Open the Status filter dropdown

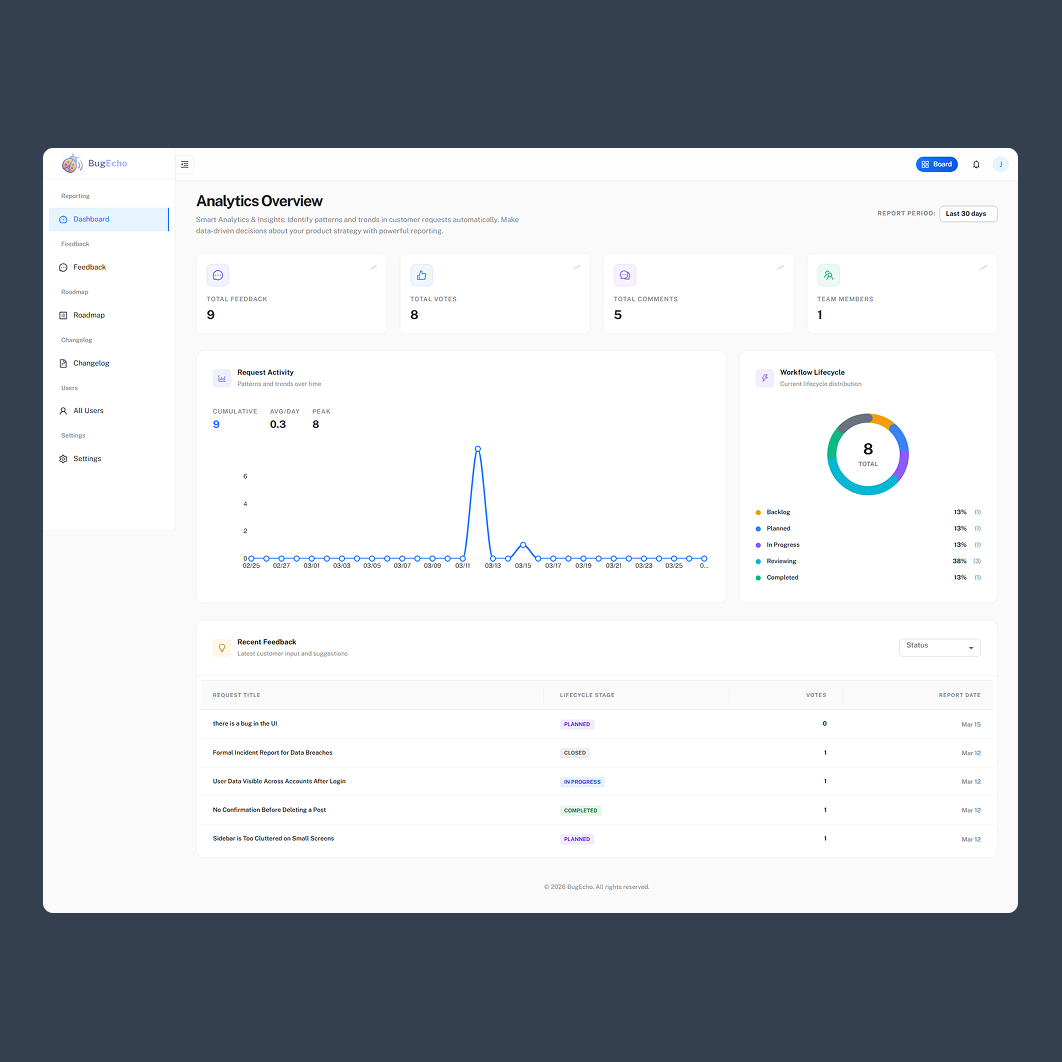point(938,646)
